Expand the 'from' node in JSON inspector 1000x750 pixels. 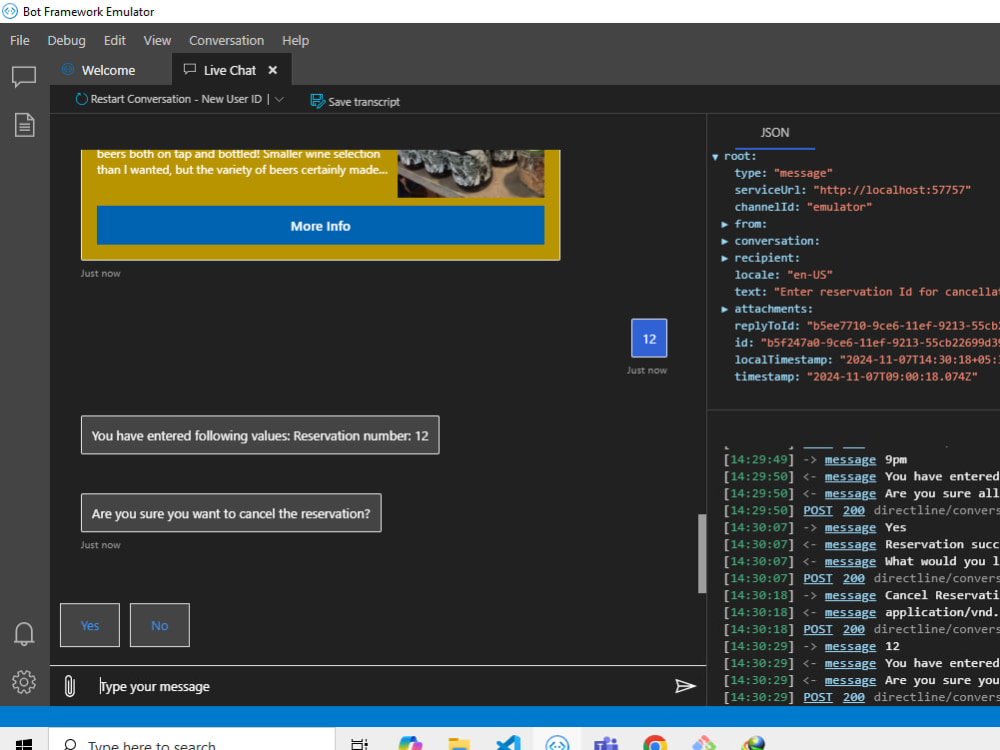[726, 223]
